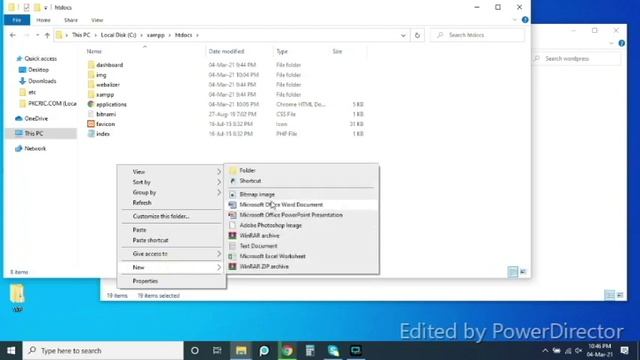Open the View ribbon tab

tap(97, 20)
